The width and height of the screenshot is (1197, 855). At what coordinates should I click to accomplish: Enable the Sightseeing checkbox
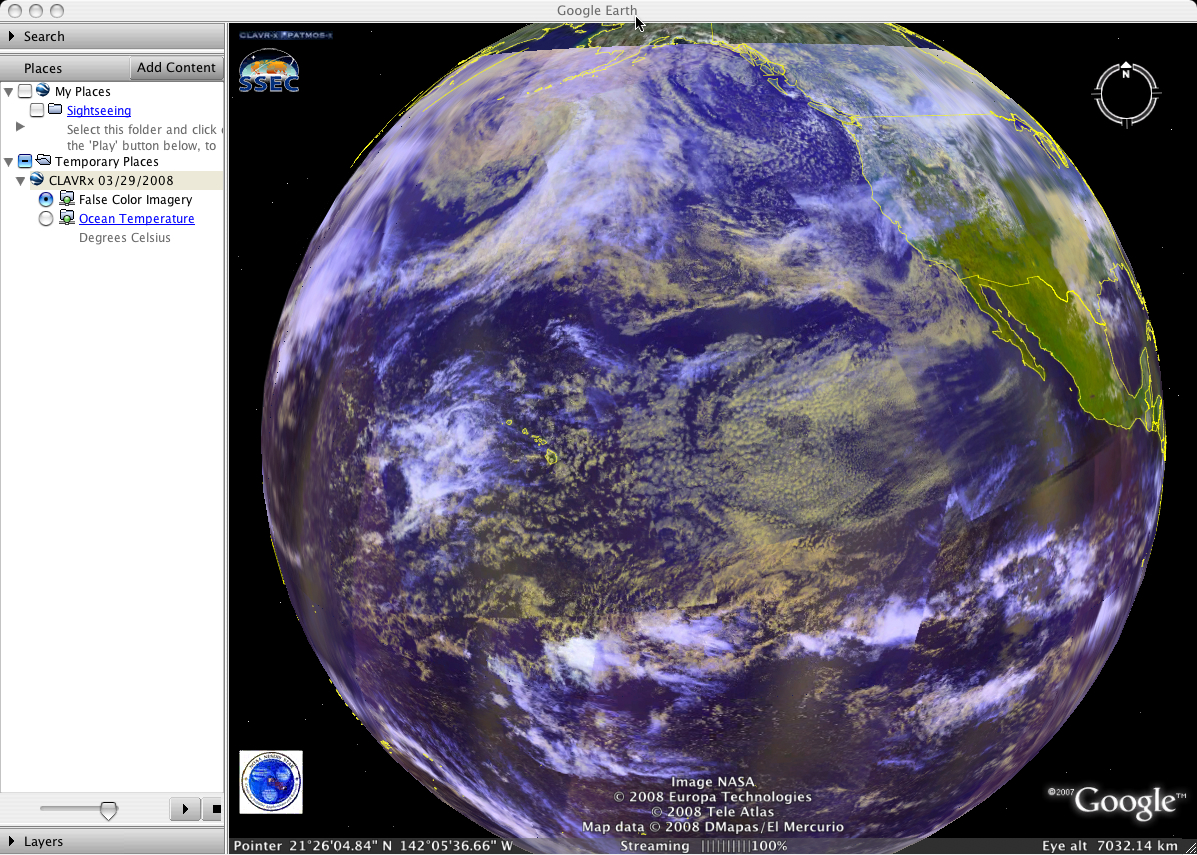(37, 111)
